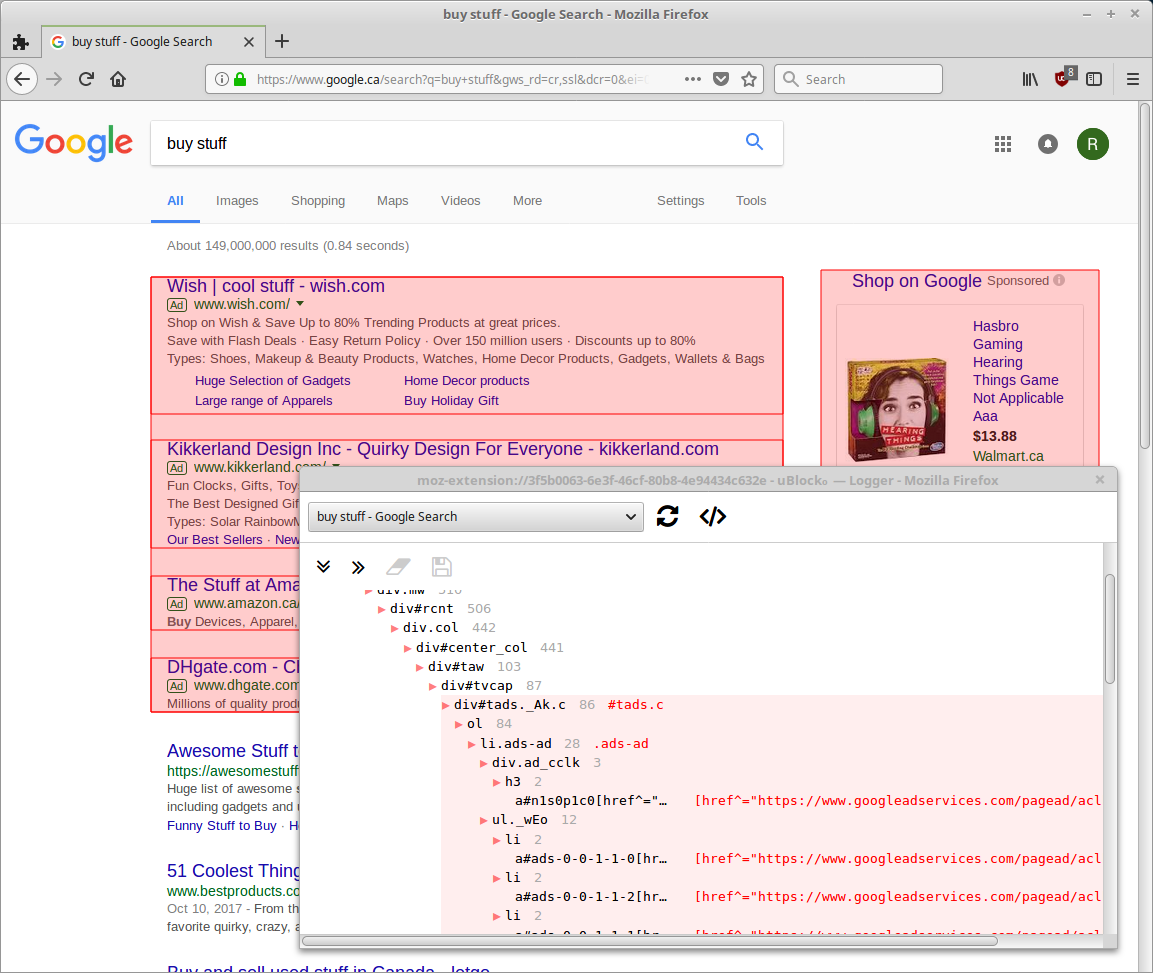Bookmark this page with the star
Screen dimensions: 1153x973
click(x=749, y=79)
